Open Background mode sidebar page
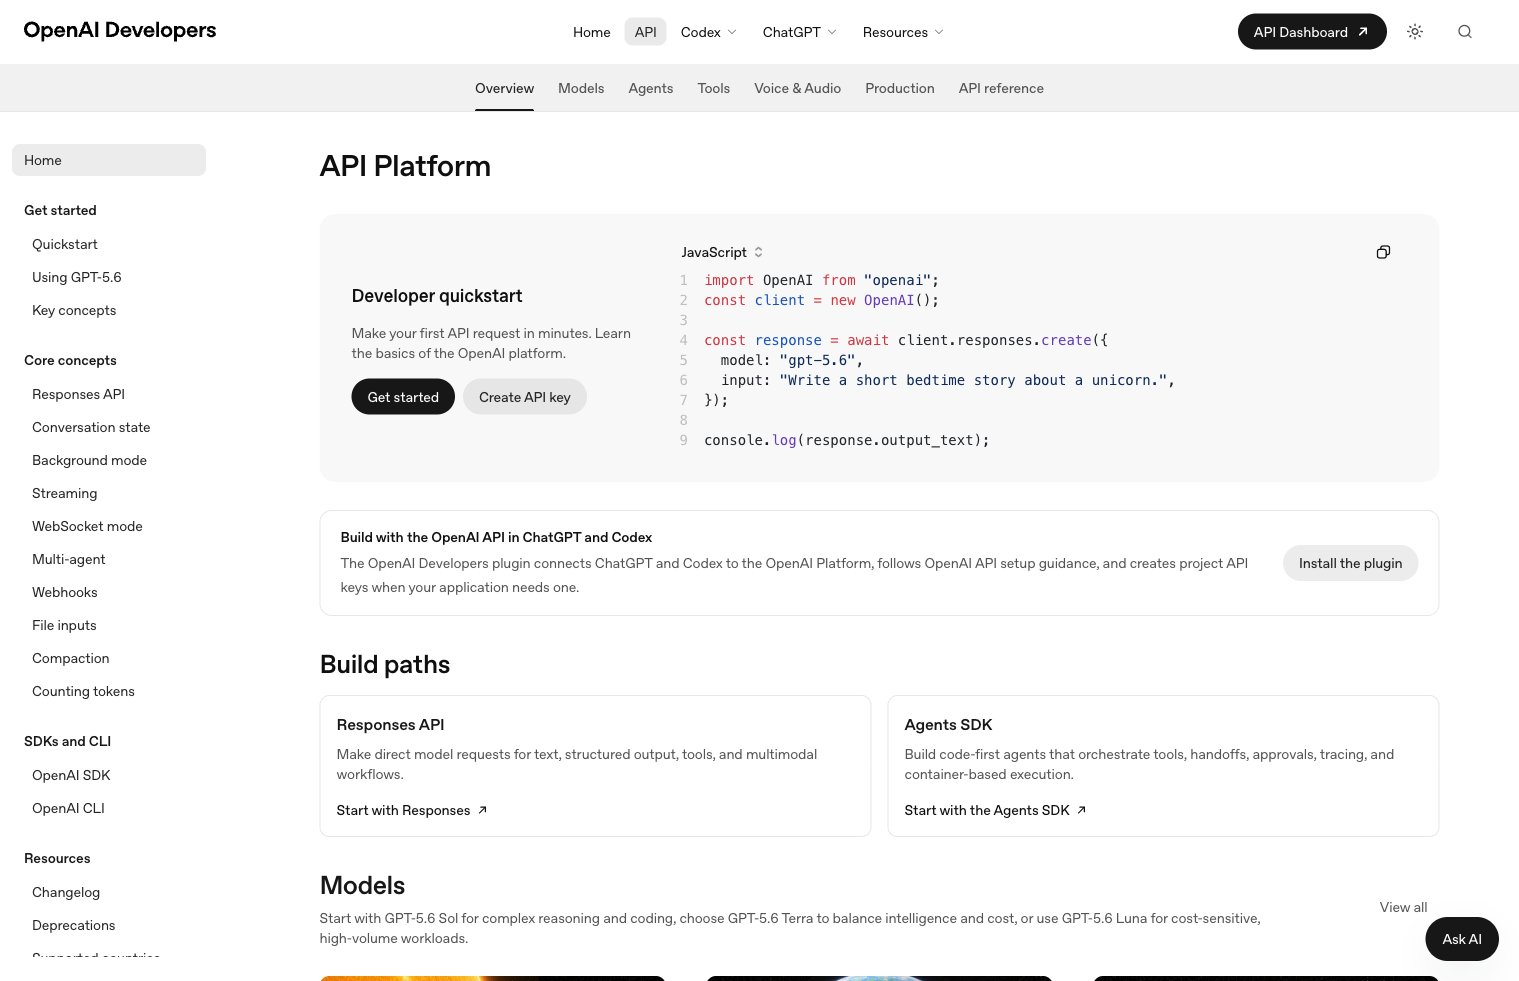Screen dimensions: 1519x981 pos(89,460)
